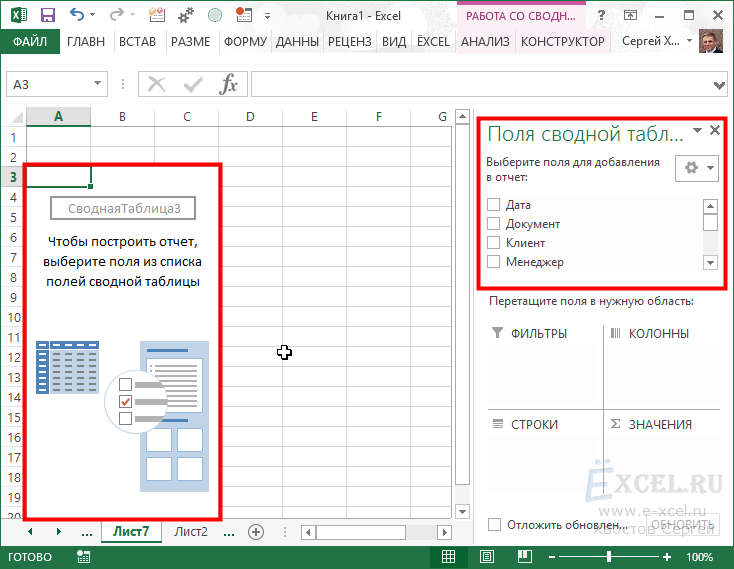The image size is (734, 569).
Task: Switch to Page Layout view in status bar
Action: coord(487,556)
